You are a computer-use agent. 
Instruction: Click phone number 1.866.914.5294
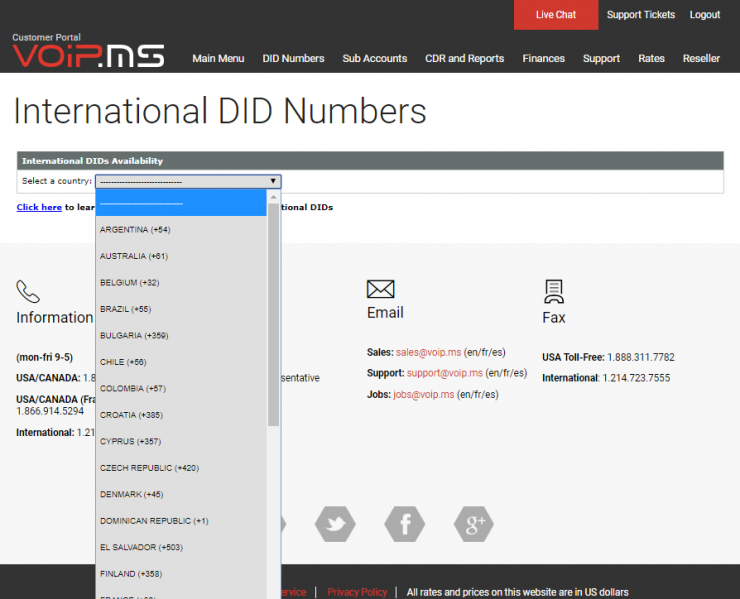click(50, 411)
